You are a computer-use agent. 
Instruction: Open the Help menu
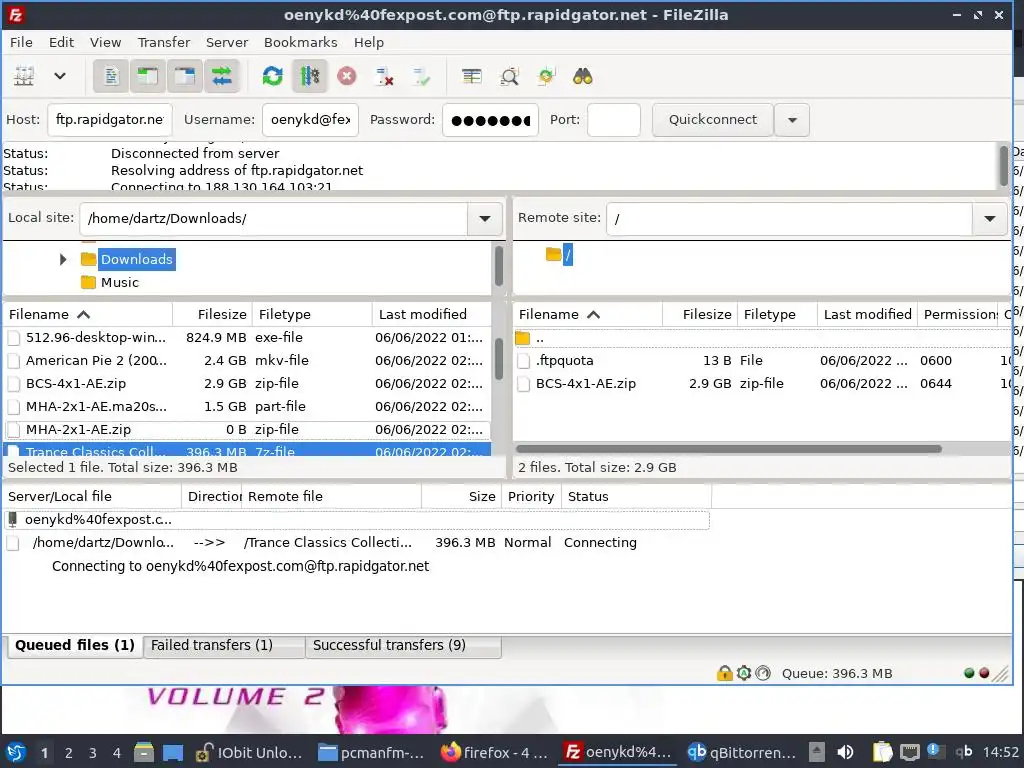(369, 42)
